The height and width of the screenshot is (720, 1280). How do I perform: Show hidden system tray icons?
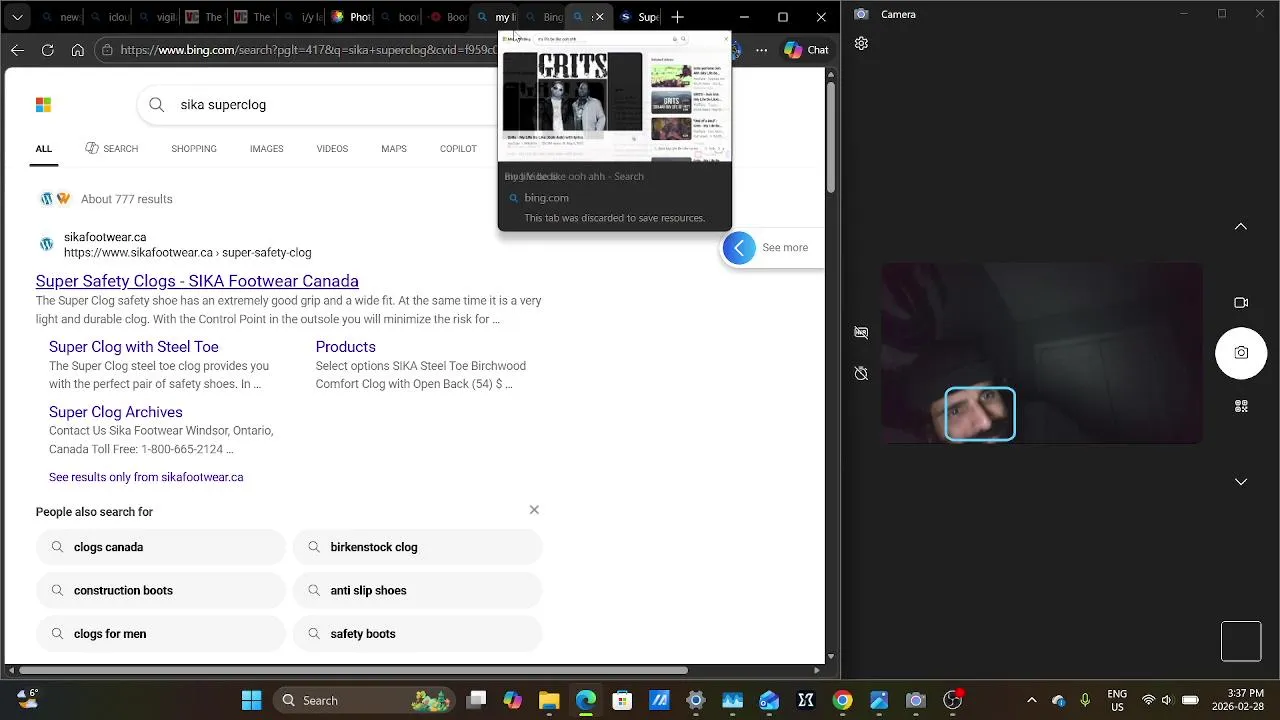1032,700
